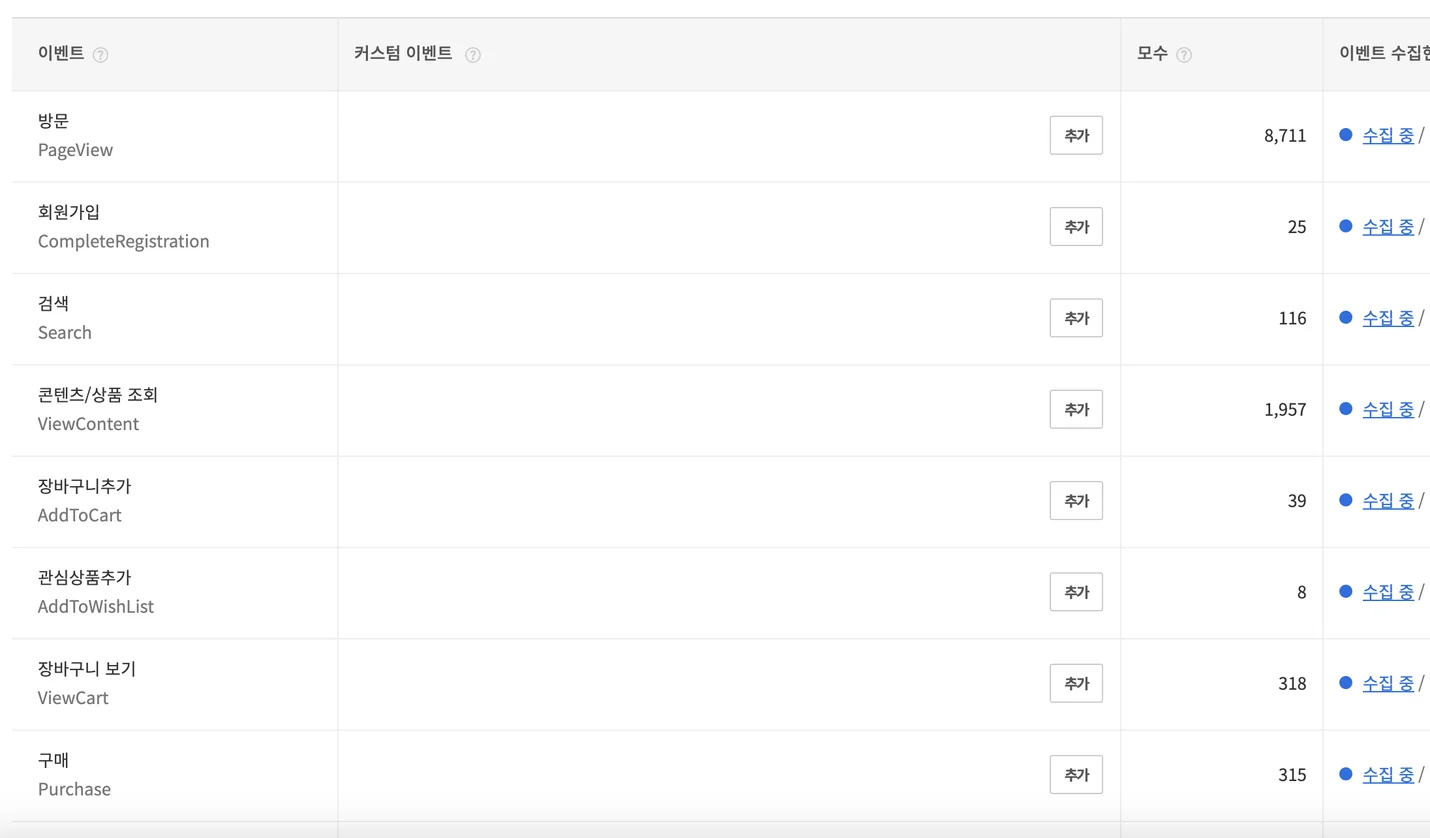Click blue status dot in PageView row

click(x=1345, y=135)
